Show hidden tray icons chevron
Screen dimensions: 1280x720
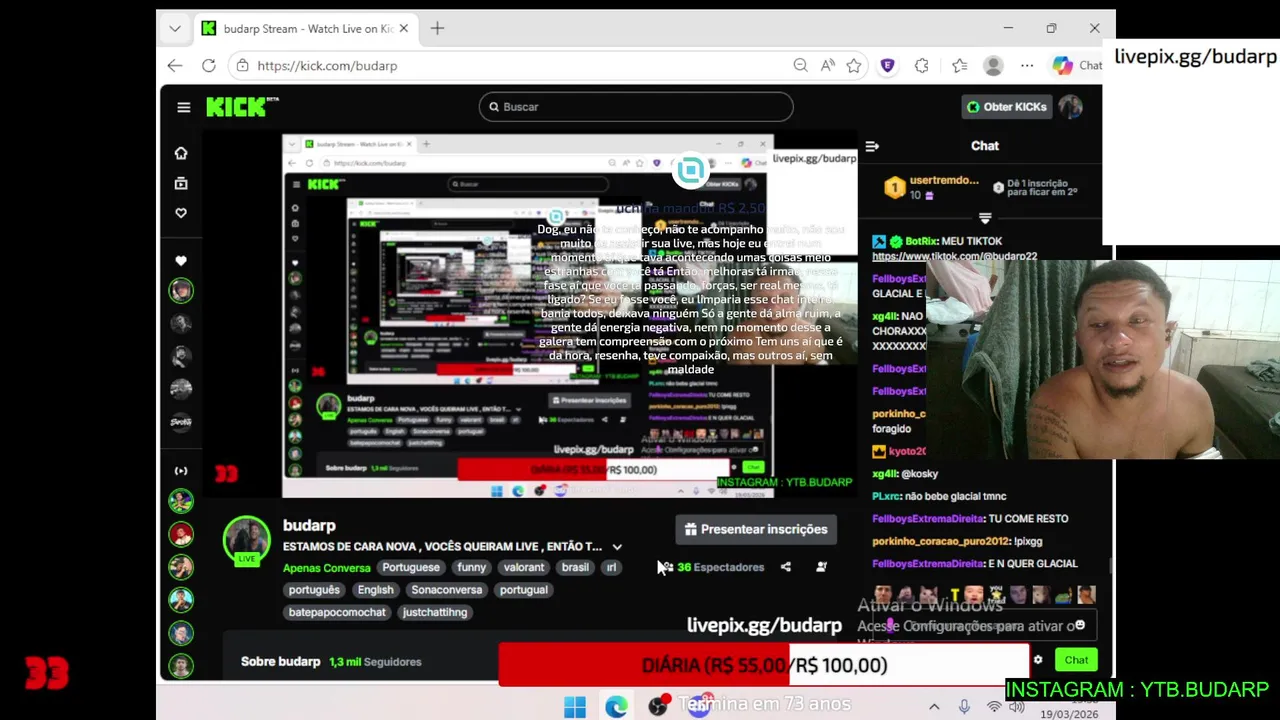(x=934, y=707)
